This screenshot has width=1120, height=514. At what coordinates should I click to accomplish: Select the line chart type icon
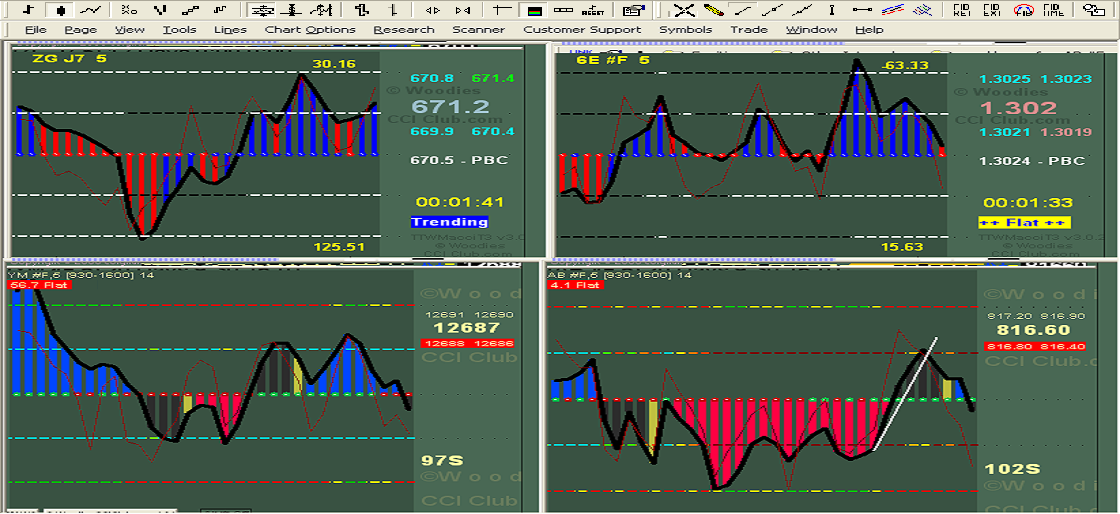(90, 10)
